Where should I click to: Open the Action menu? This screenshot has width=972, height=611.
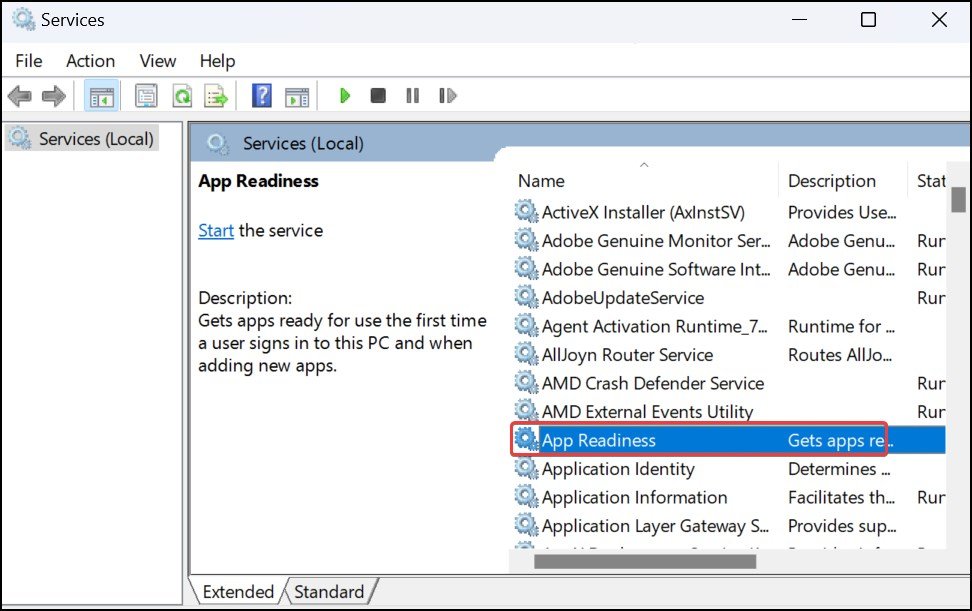(90, 61)
